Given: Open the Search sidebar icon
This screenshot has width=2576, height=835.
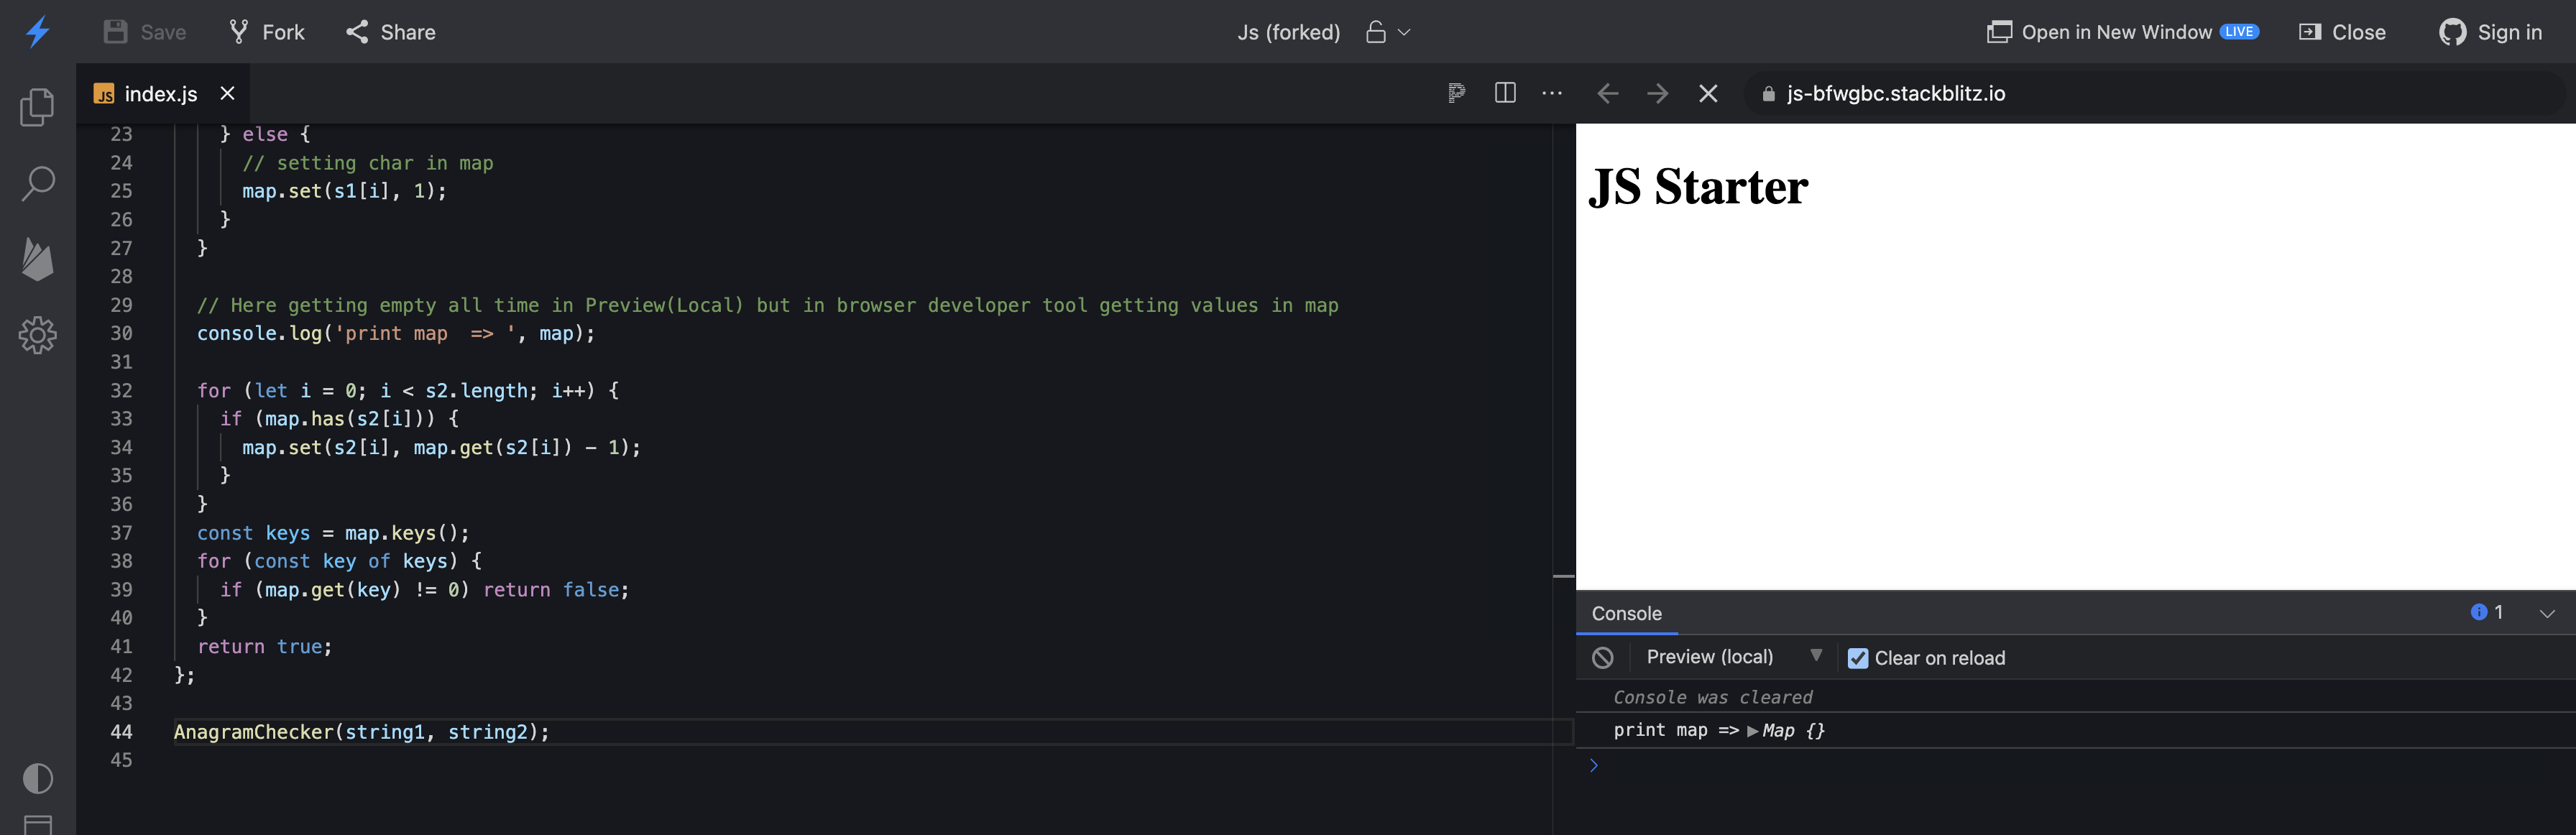Looking at the screenshot, I should (x=37, y=183).
